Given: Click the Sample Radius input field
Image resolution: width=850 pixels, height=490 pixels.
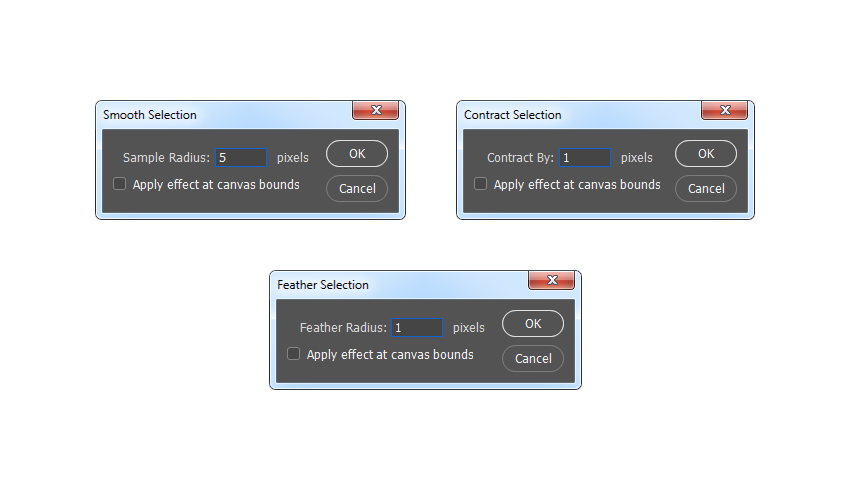Looking at the screenshot, I should tap(241, 158).
